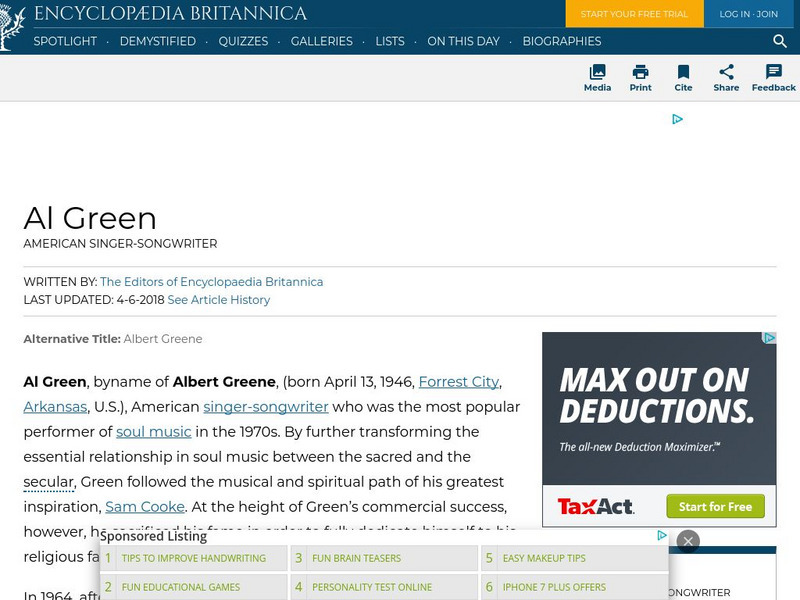800x600 pixels.
Task: Click See Article History
Action: pyautogui.click(x=218, y=300)
